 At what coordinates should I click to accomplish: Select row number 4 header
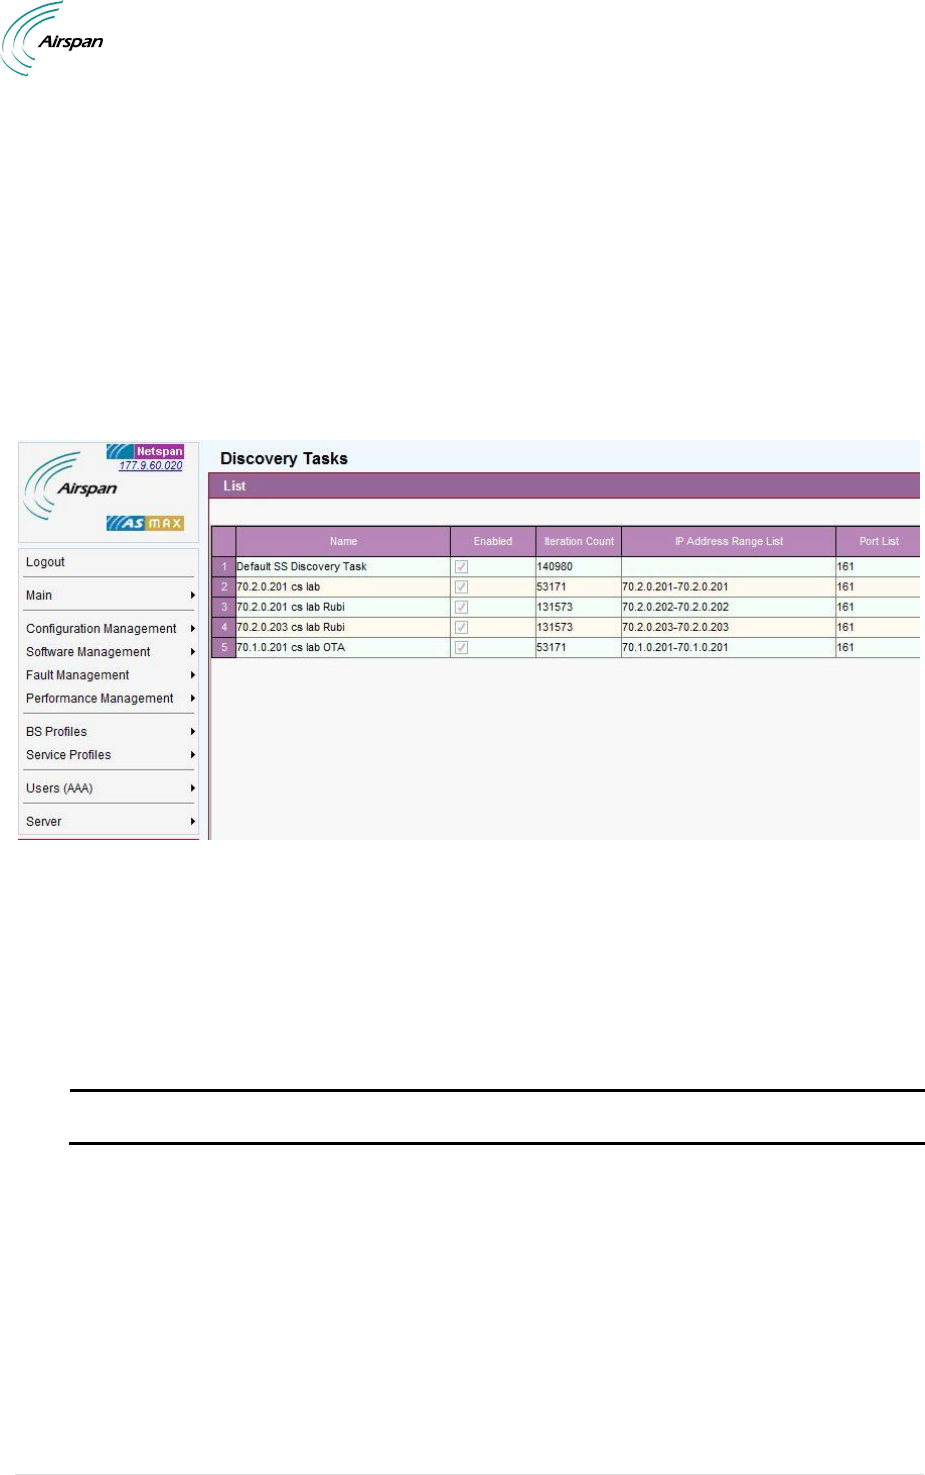pyautogui.click(x=224, y=627)
